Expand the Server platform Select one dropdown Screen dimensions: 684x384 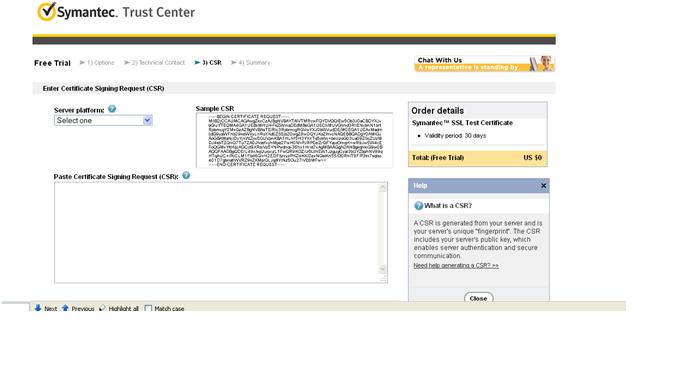103,120
